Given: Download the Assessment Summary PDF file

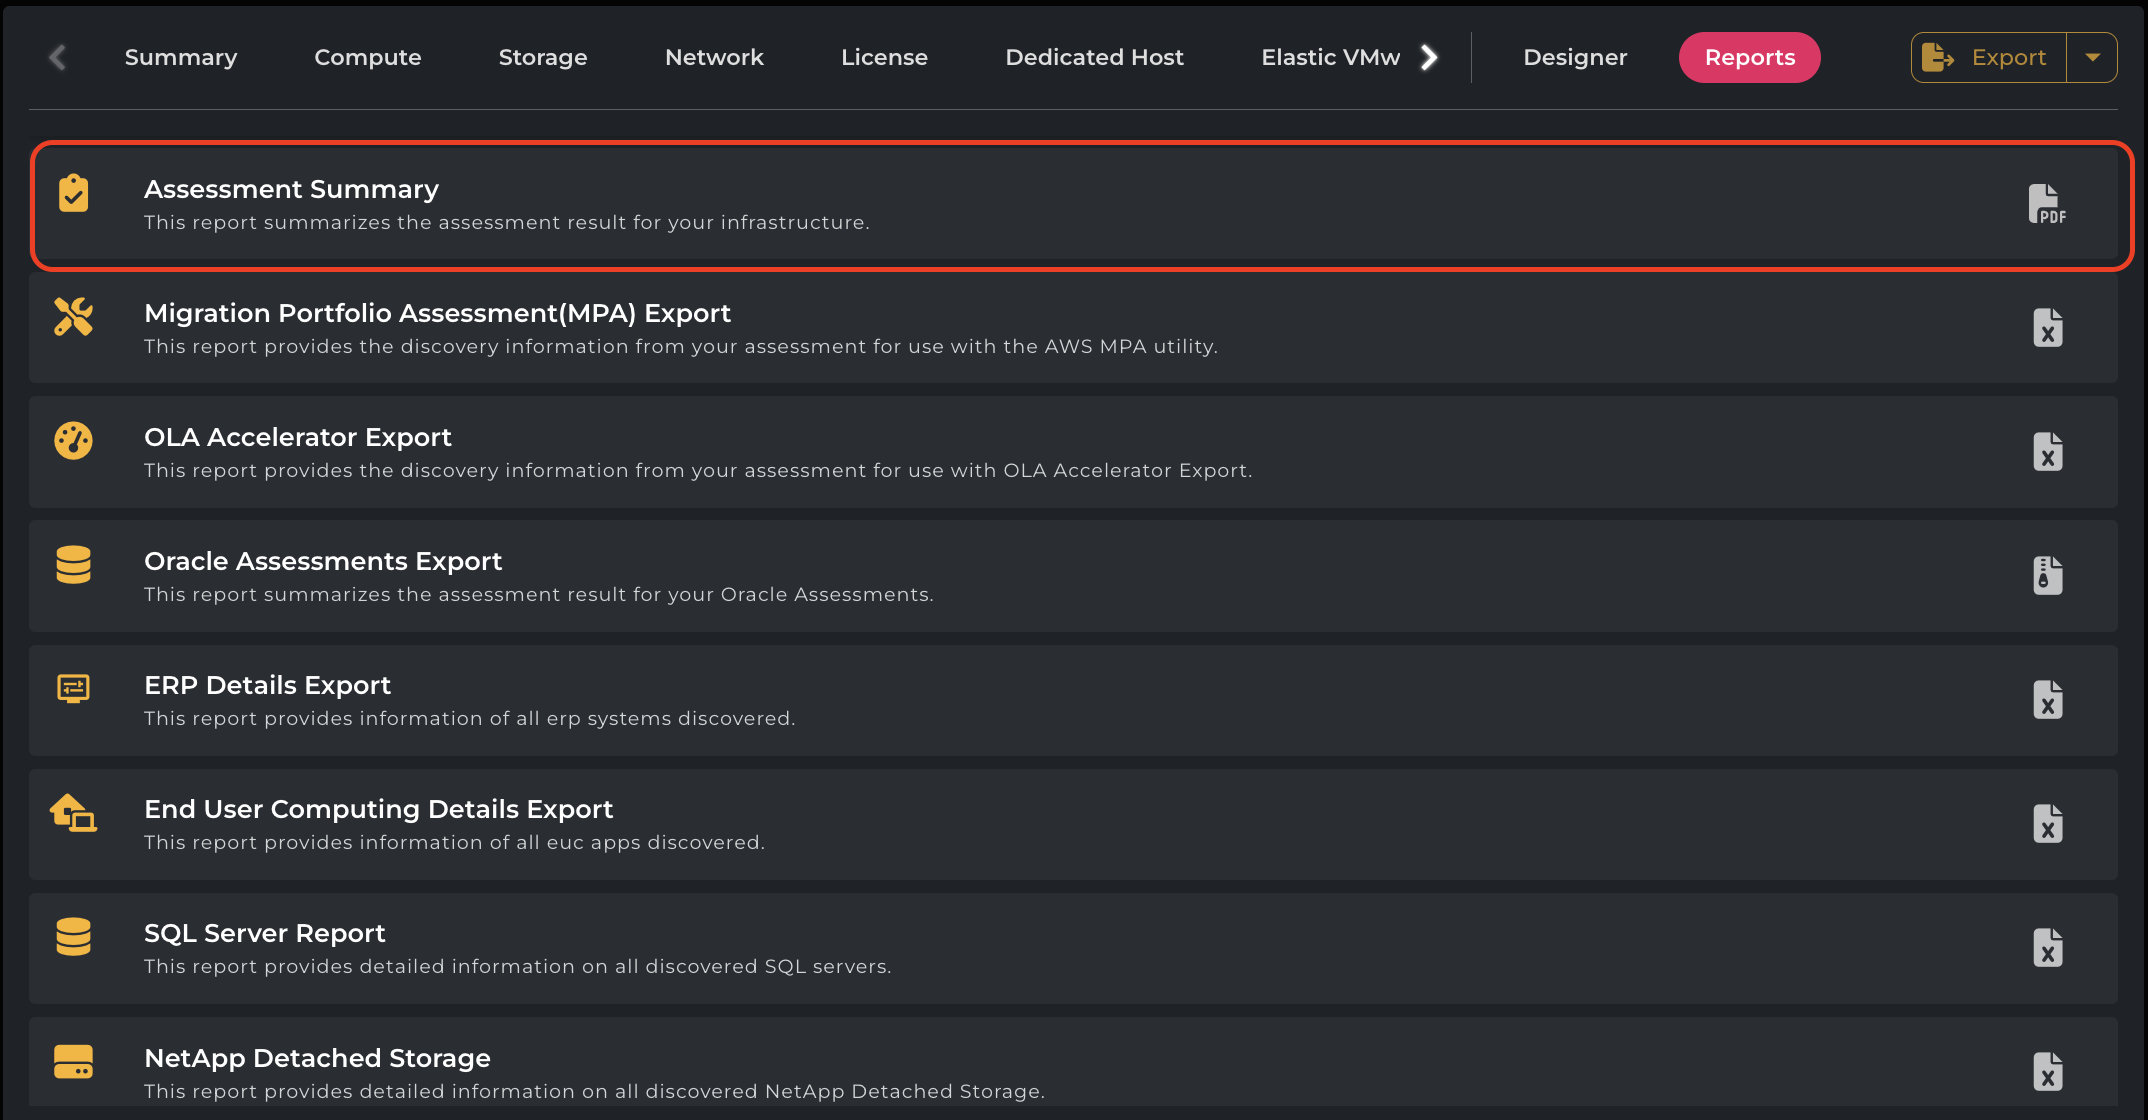Looking at the screenshot, I should [x=2046, y=204].
